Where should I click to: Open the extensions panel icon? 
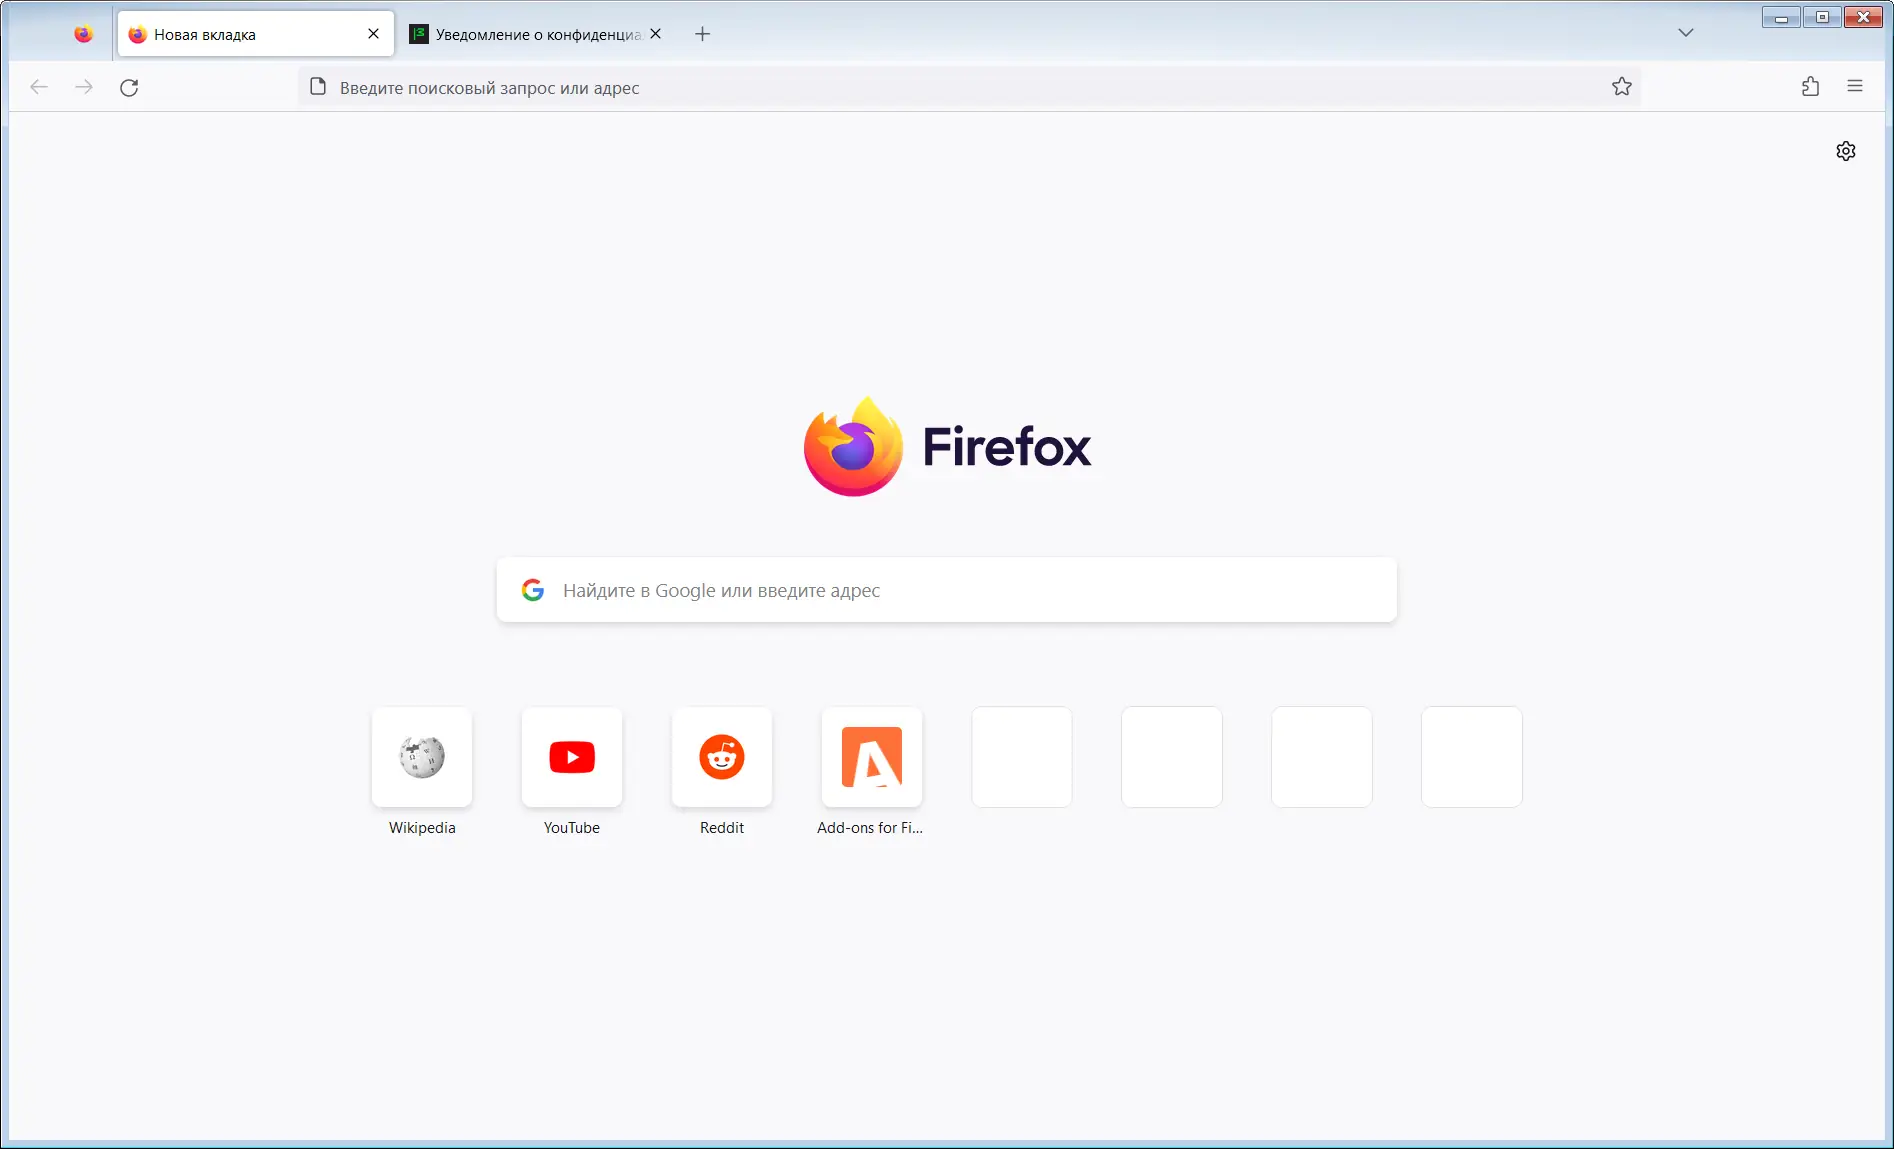(x=1809, y=87)
